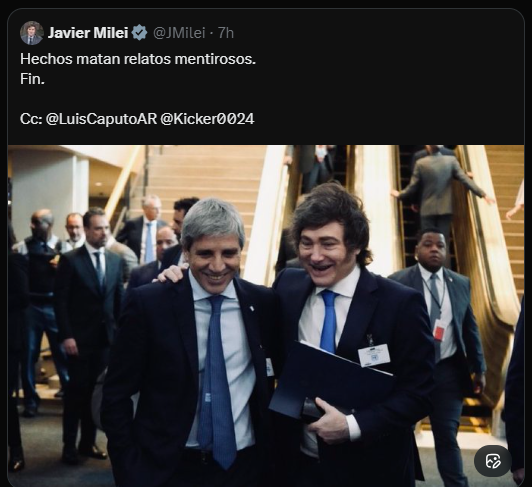Viewport: 532px width, 487px height.
Task: Select the text 'Hechos matan relatos mentirosos.'
Action: pyautogui.click(x=138, y=59)
